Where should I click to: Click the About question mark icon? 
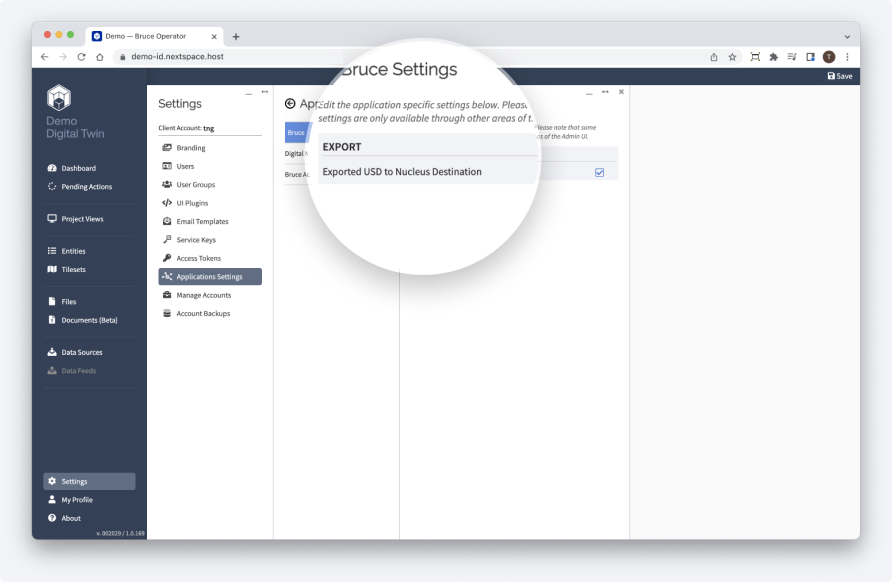point(52,518)
